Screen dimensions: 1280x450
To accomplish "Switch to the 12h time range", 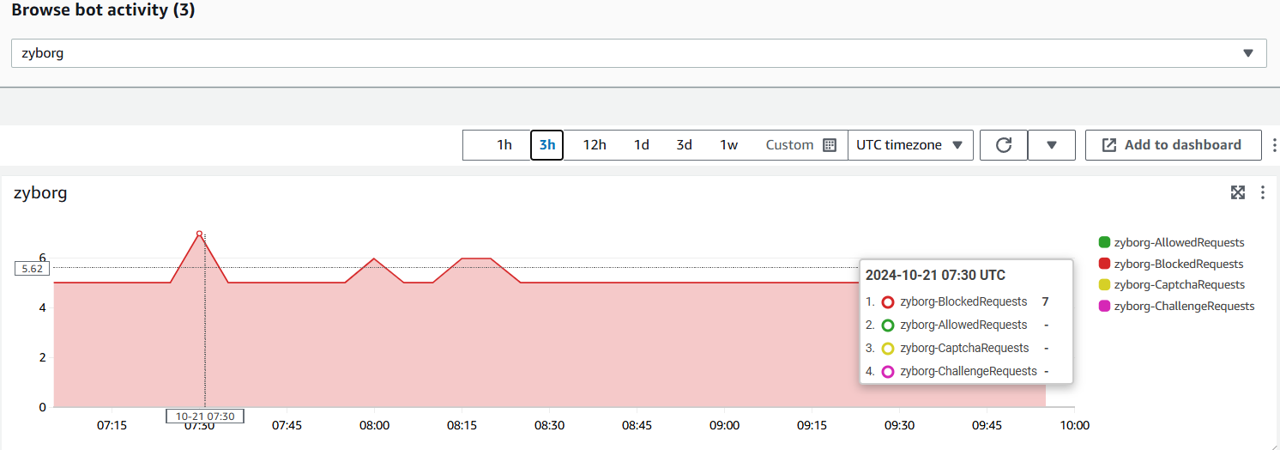I will 594,145.
